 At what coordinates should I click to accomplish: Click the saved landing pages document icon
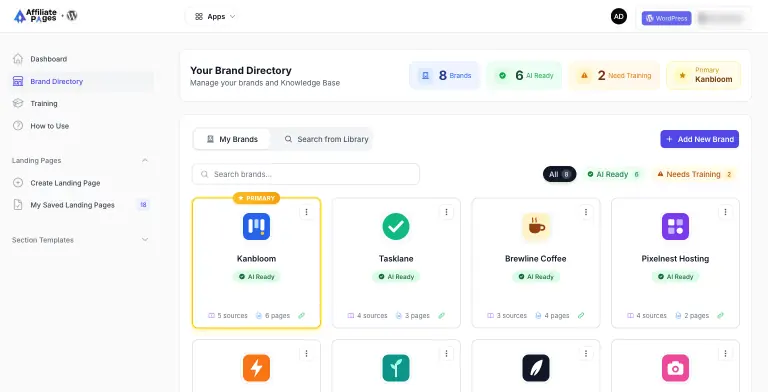point(18,205)
